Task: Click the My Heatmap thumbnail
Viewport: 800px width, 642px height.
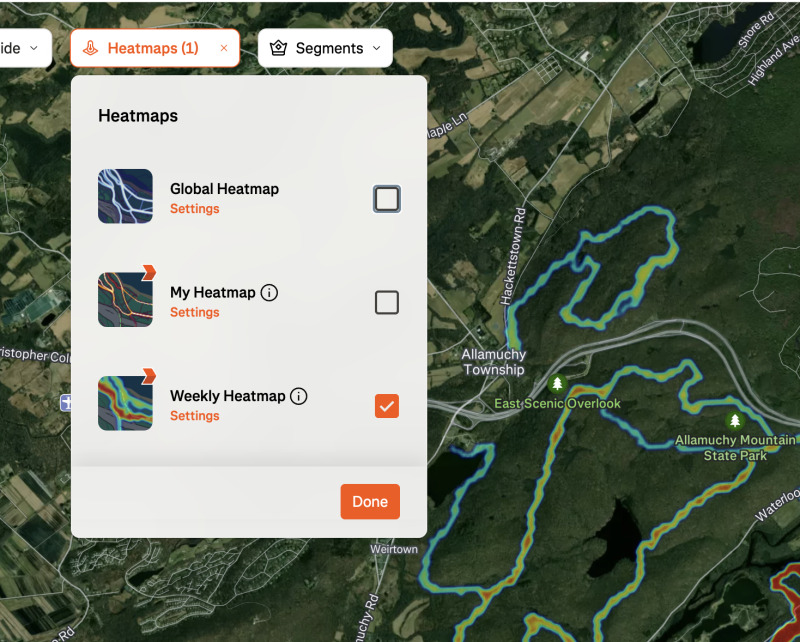Action: pyautogui.click(x=125, y=300)
